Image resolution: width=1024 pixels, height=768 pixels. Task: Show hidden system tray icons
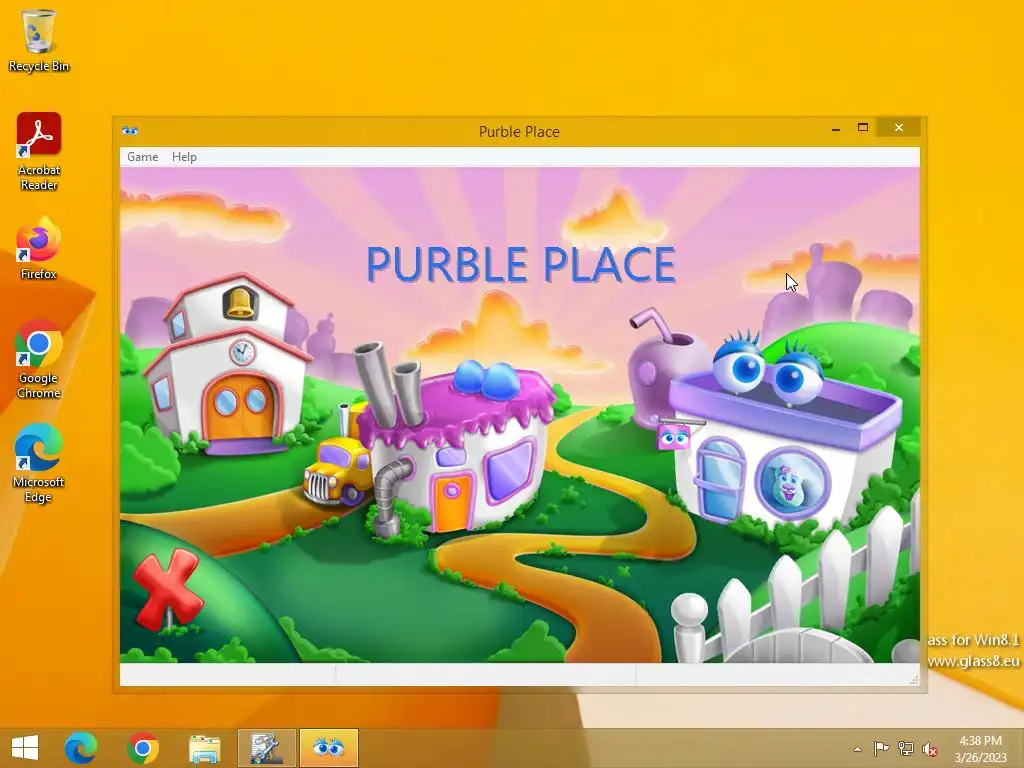[857, 749]
